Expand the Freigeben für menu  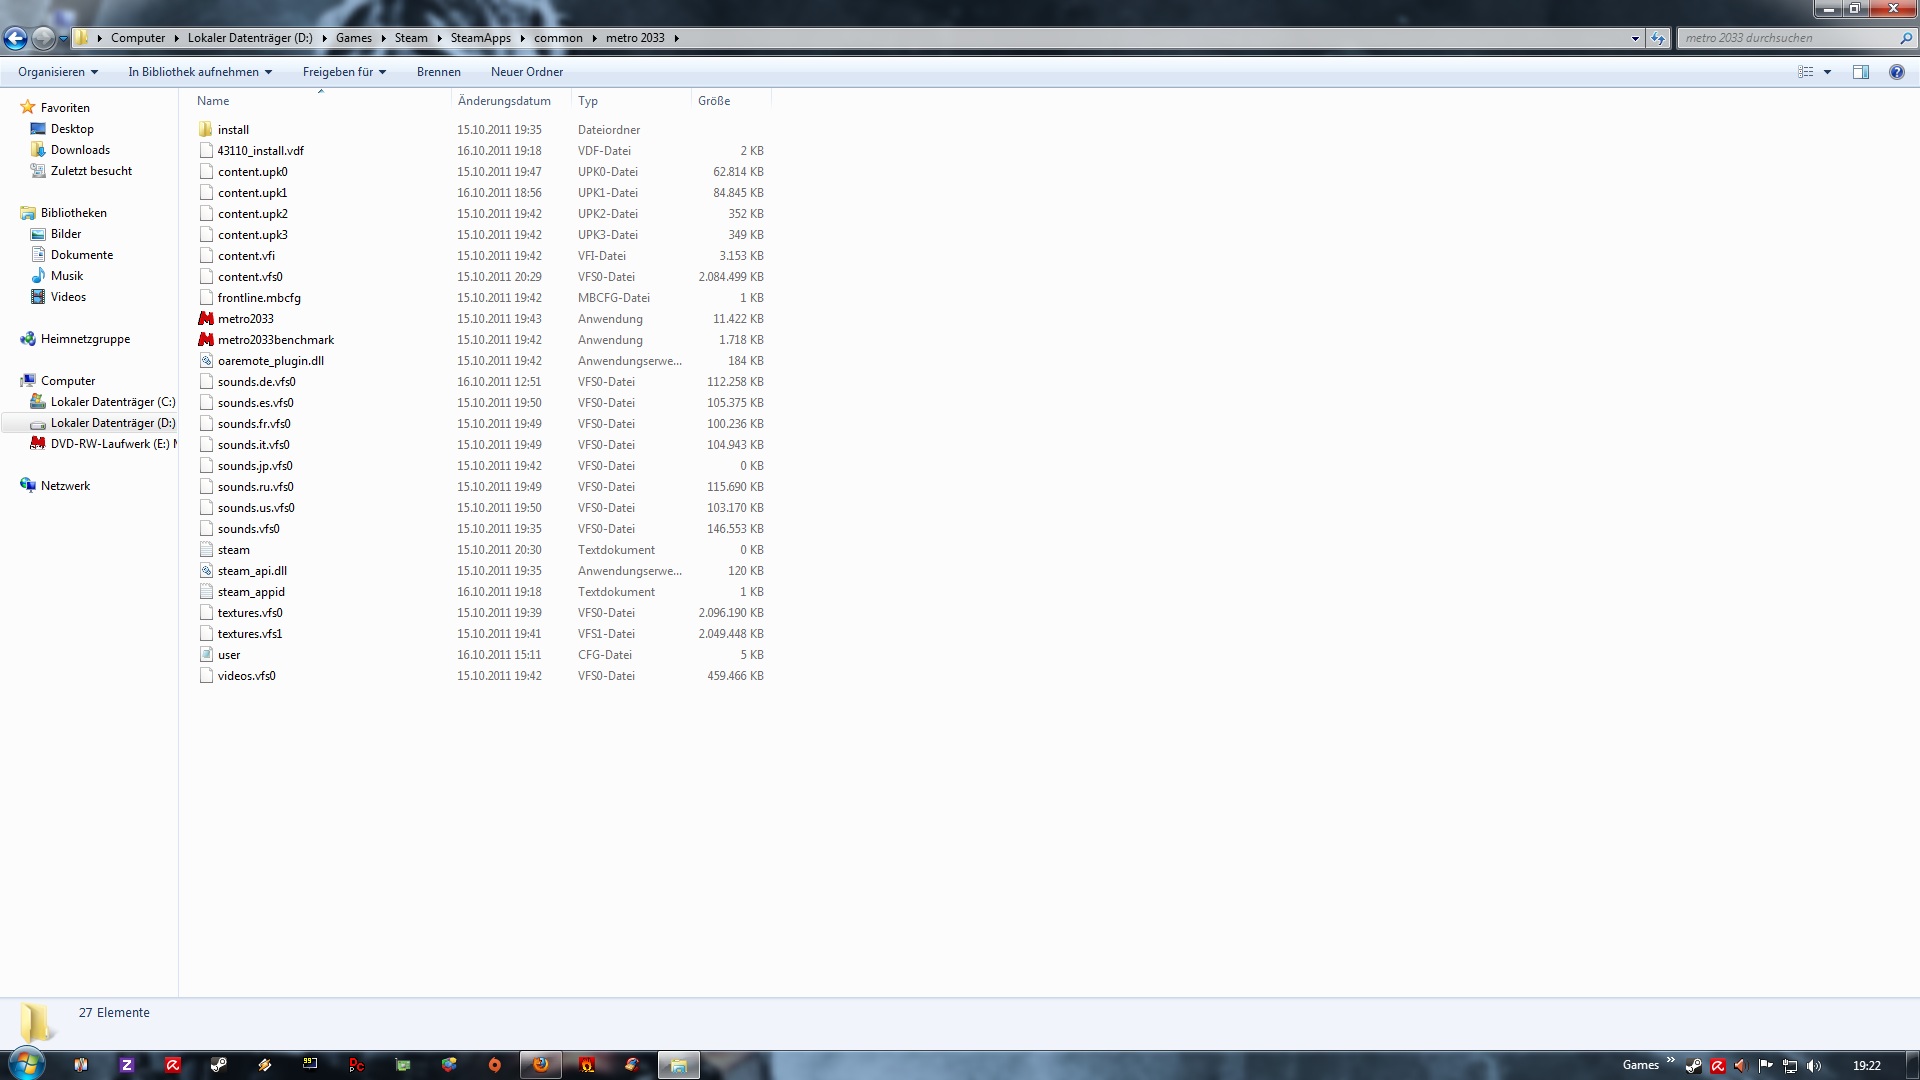344,72
